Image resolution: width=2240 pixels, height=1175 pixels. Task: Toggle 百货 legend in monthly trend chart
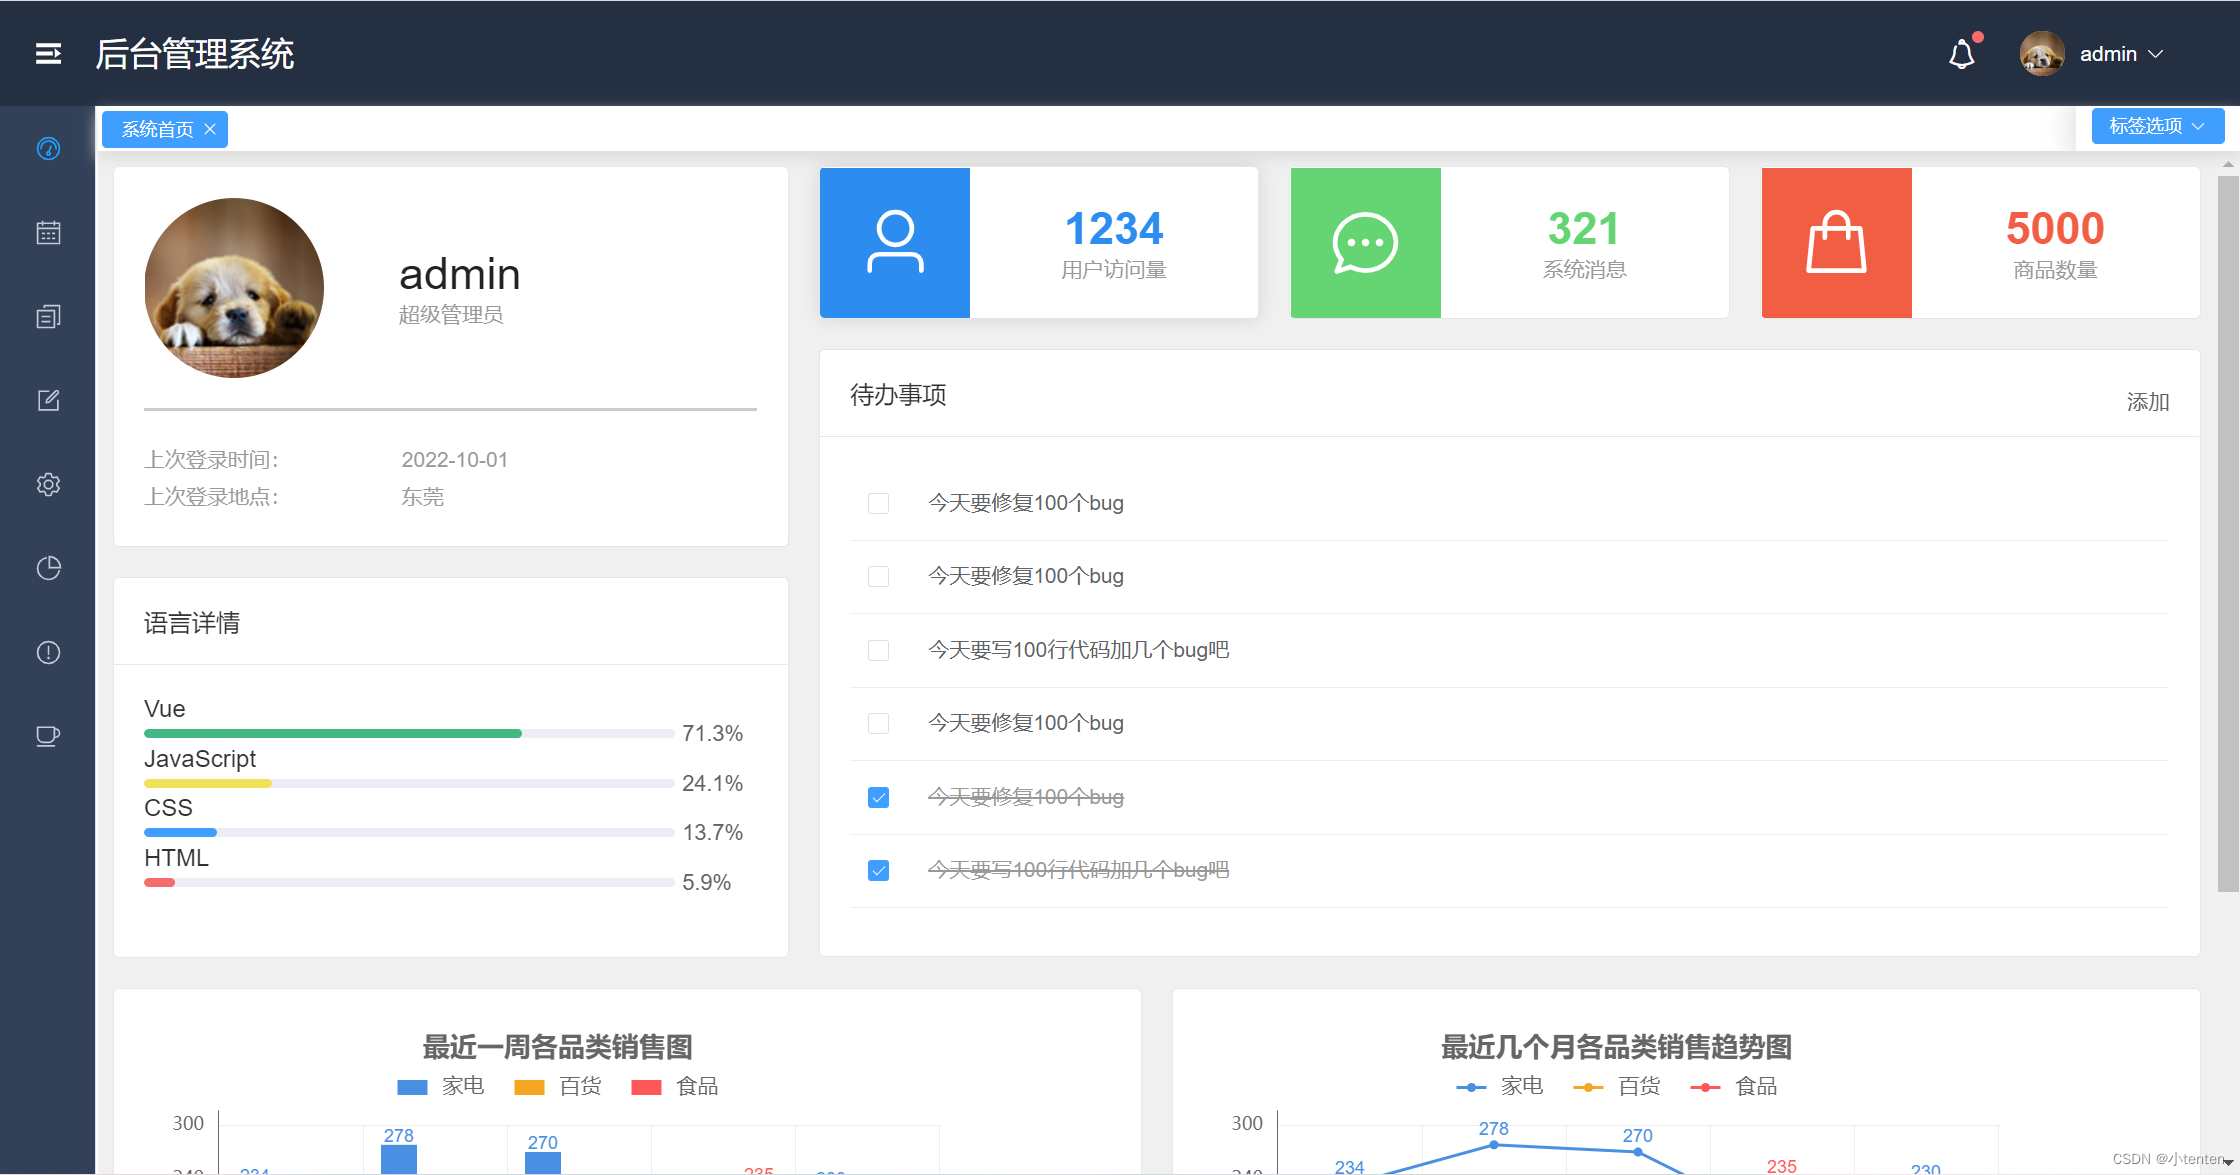click(1617, 1086)
